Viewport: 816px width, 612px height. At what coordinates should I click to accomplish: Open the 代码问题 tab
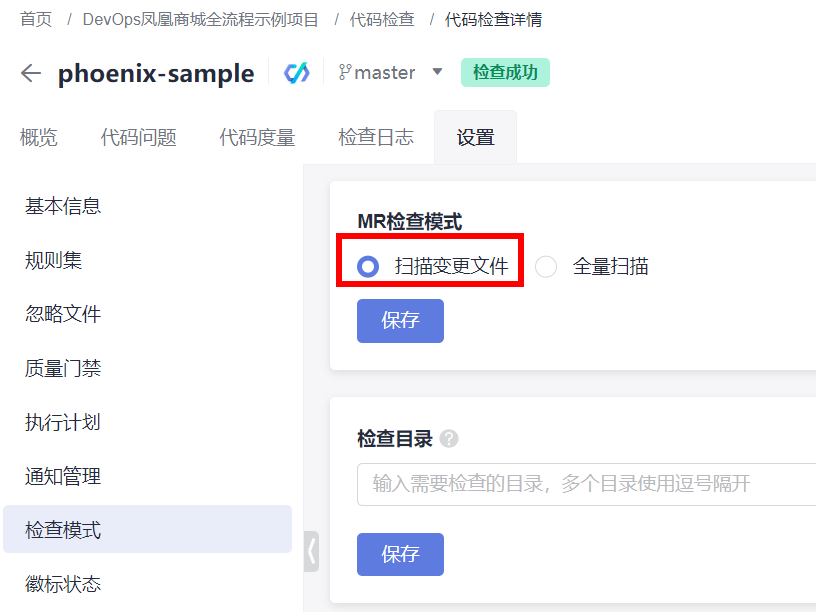coord(139,138)
